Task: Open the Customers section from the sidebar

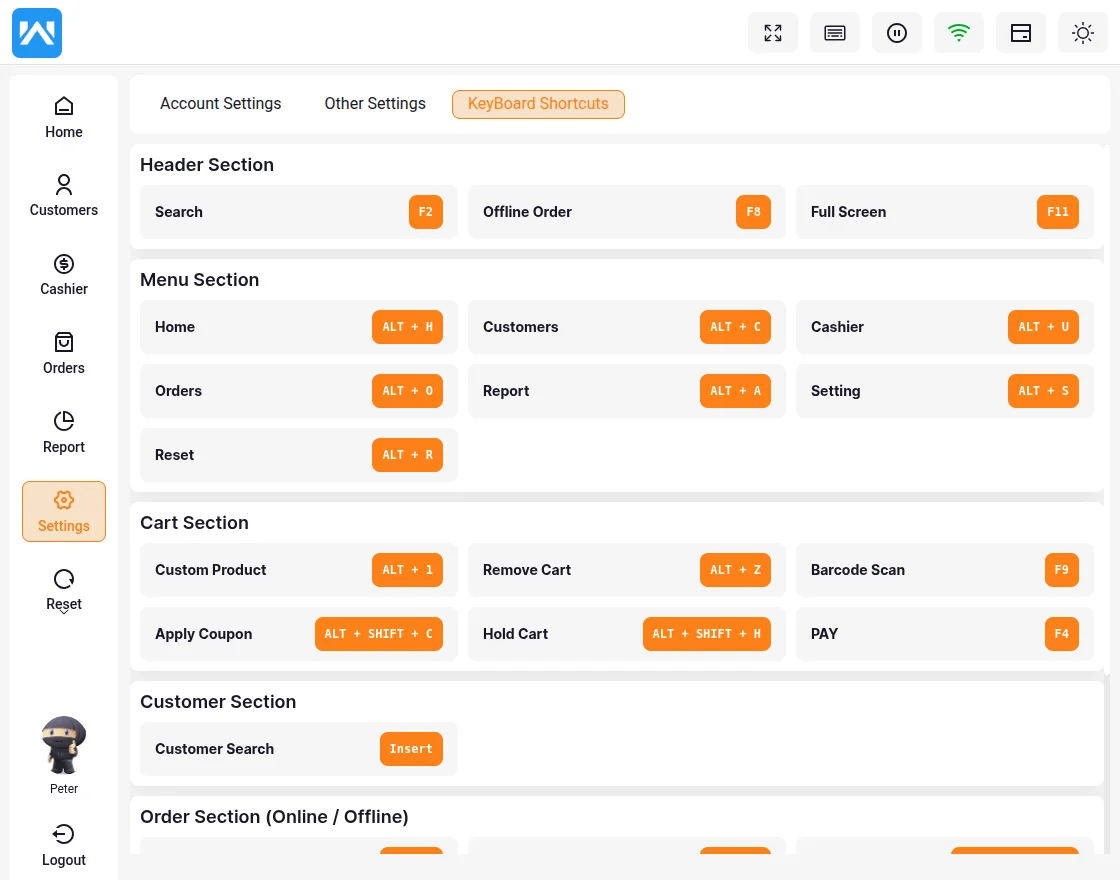Action: pyautogui.click(x=64, y=195)
